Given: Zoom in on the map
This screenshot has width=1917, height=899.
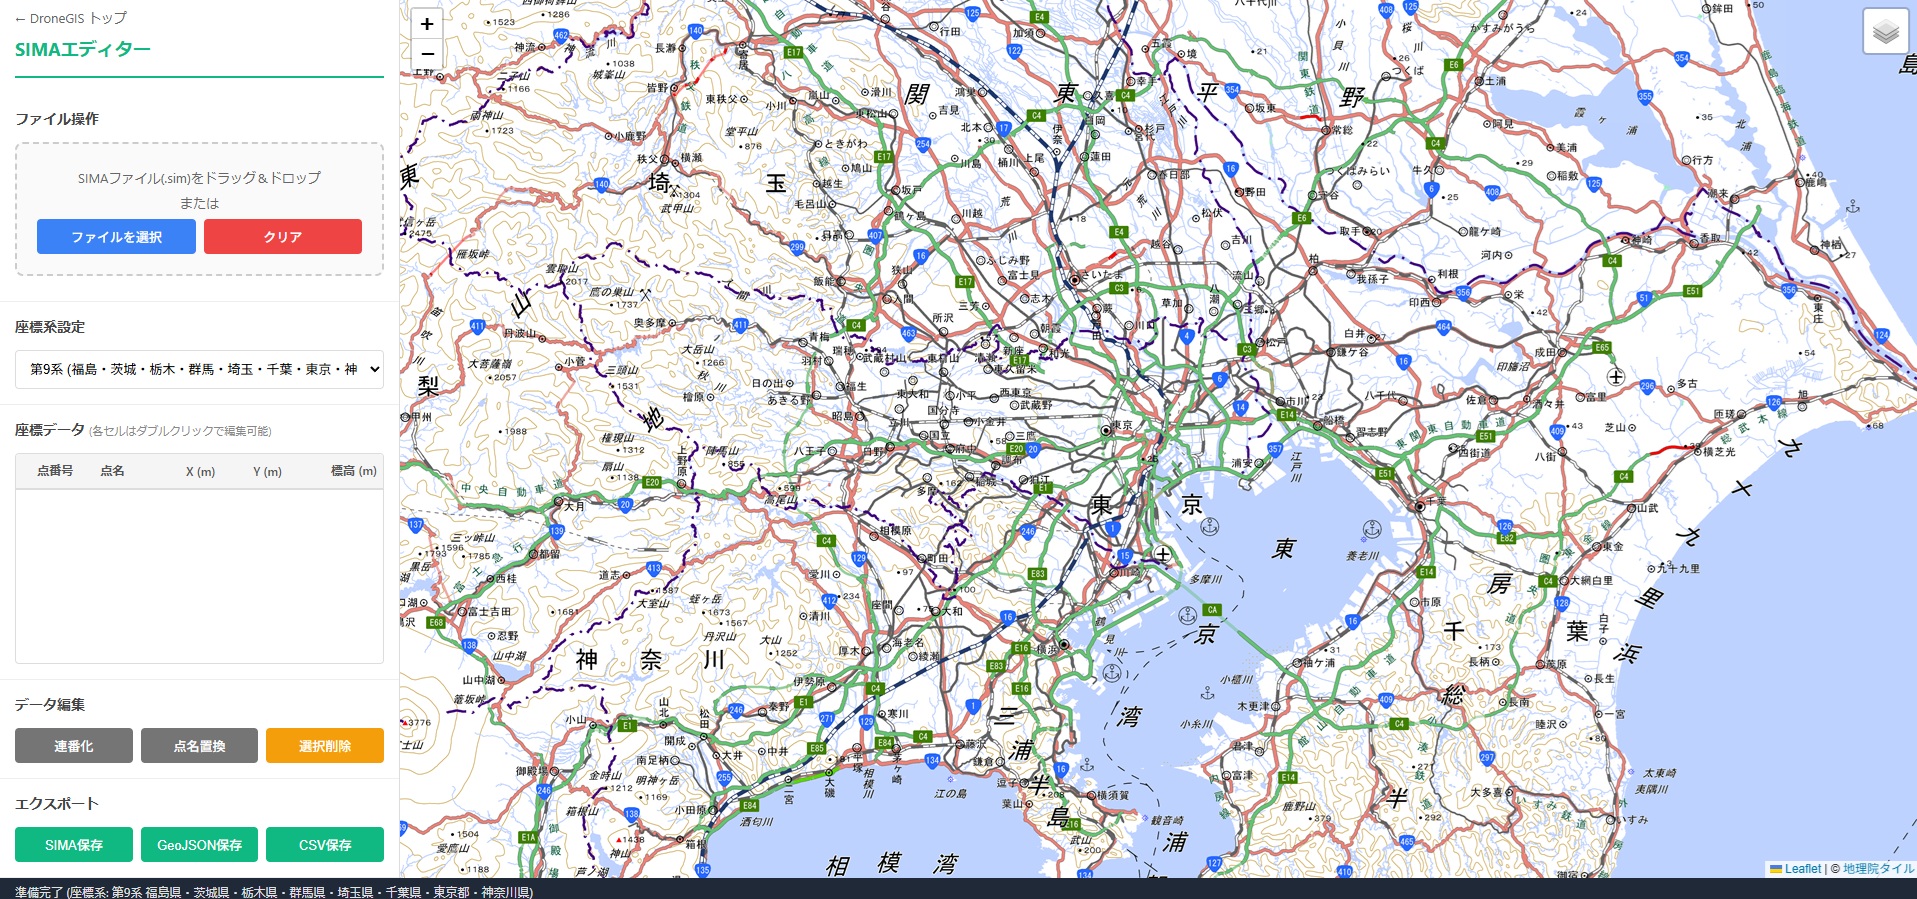Looking at the screenshot, I should click(427, 25).
